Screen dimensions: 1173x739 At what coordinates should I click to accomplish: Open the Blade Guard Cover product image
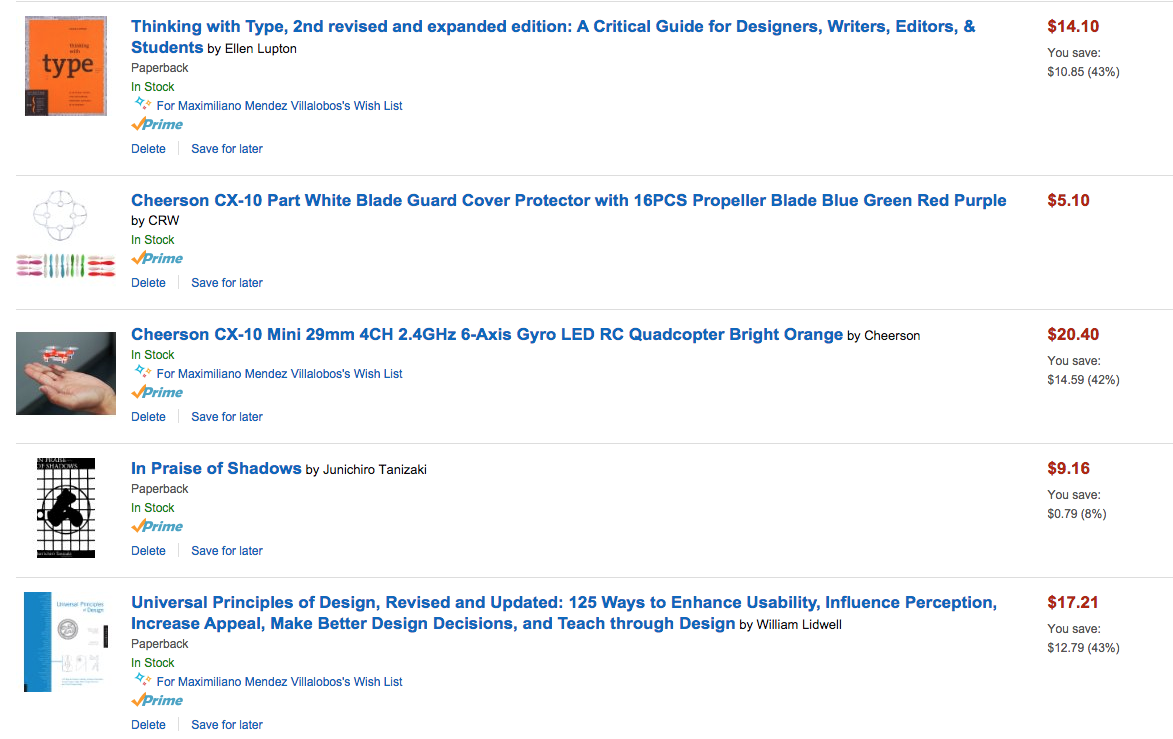[x=66, y=238]
